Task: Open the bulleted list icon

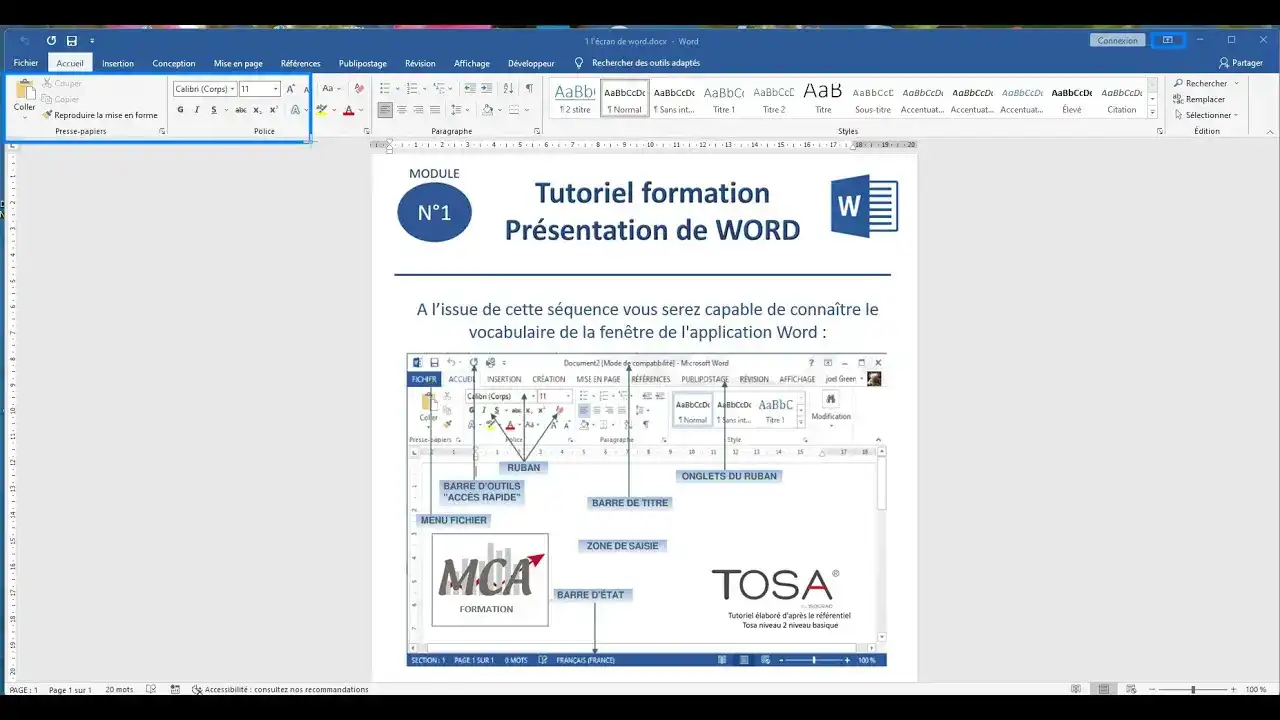Action: click(x=385, y=88)
